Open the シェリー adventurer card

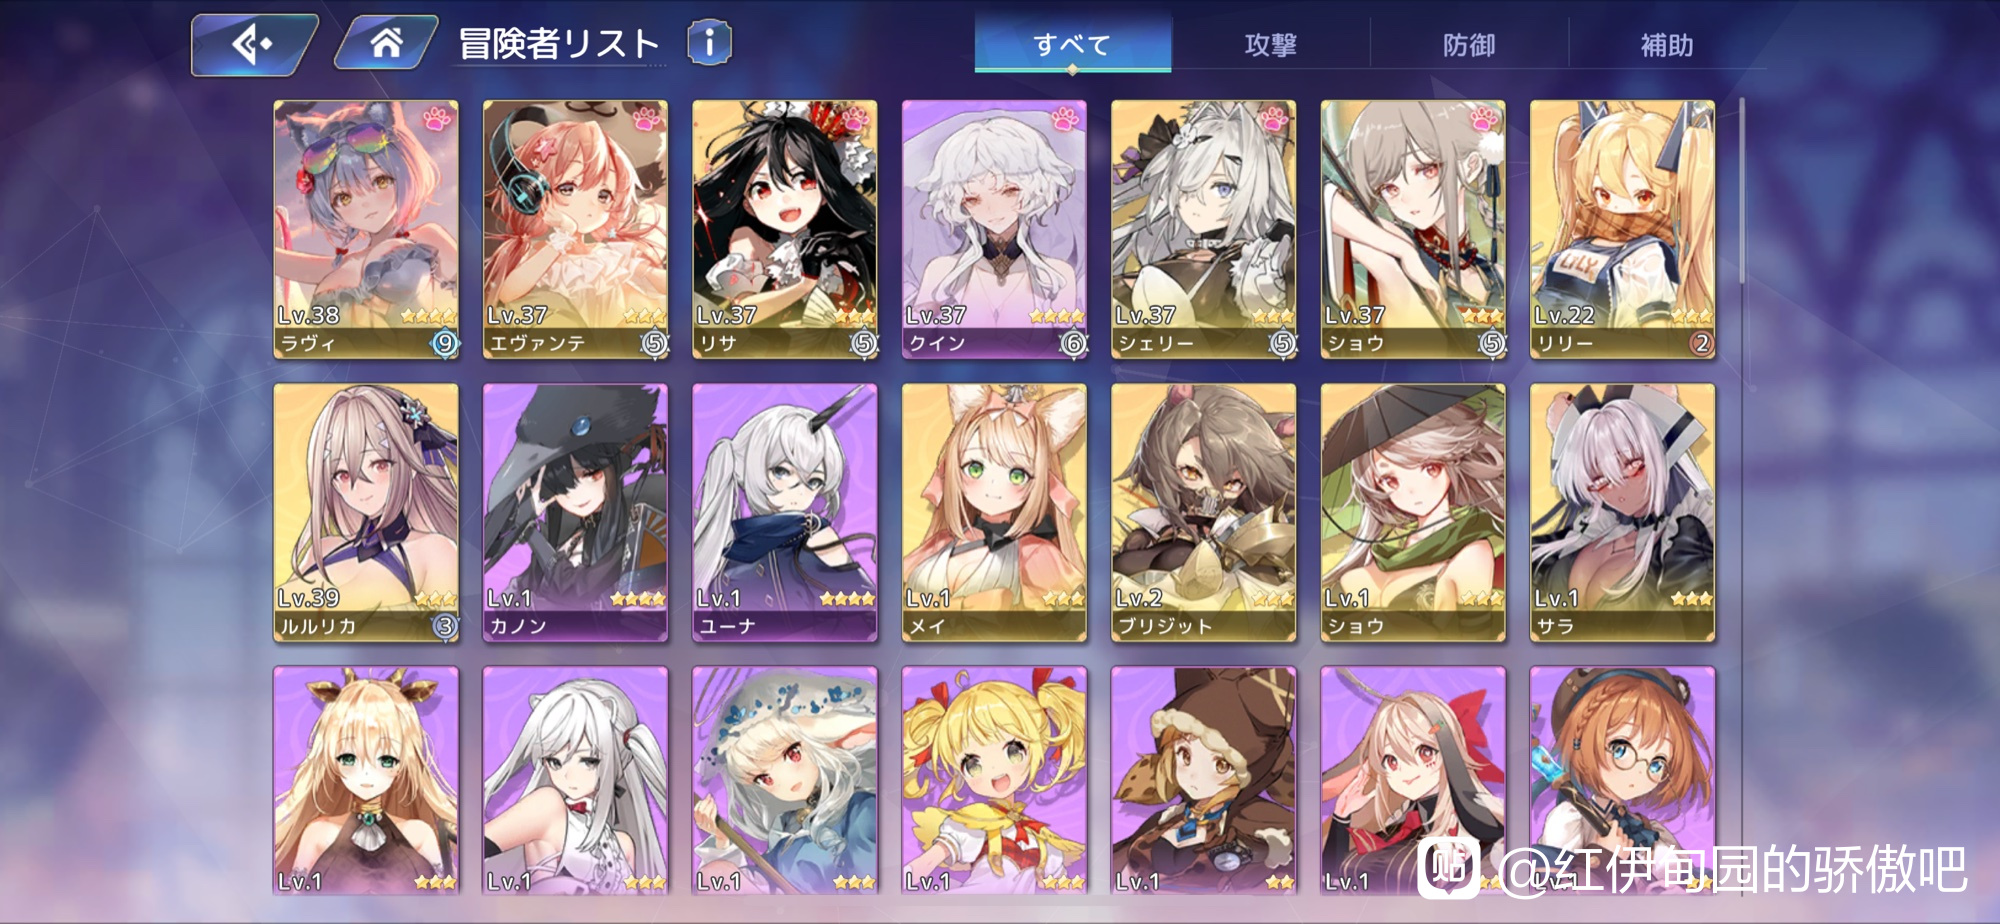click(1204, 229)
